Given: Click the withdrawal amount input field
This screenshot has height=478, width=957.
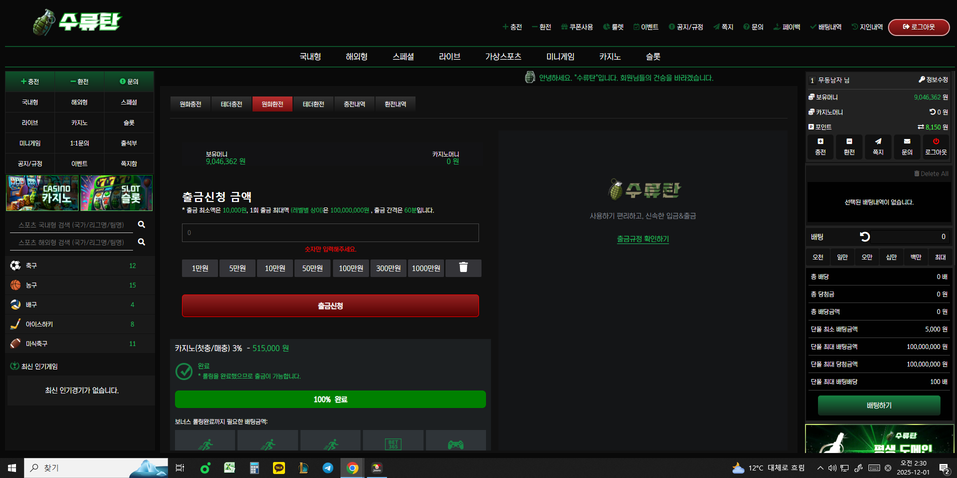Looking at the screenshot, I should (330, 233).
